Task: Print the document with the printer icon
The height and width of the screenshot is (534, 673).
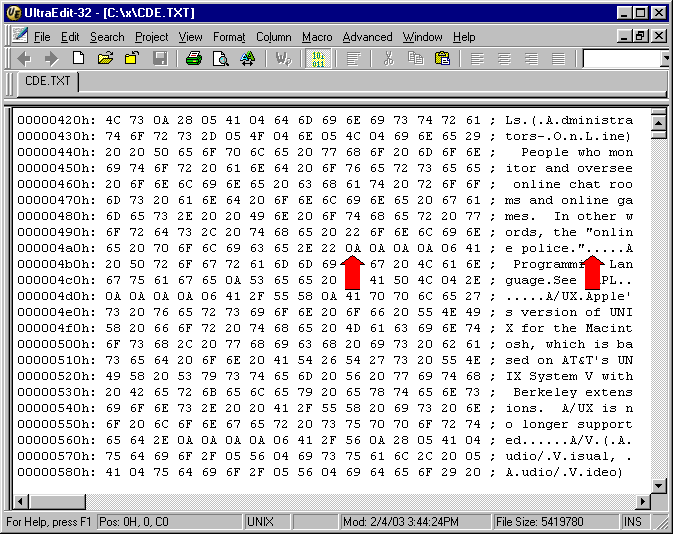Action: pos(194,58)
